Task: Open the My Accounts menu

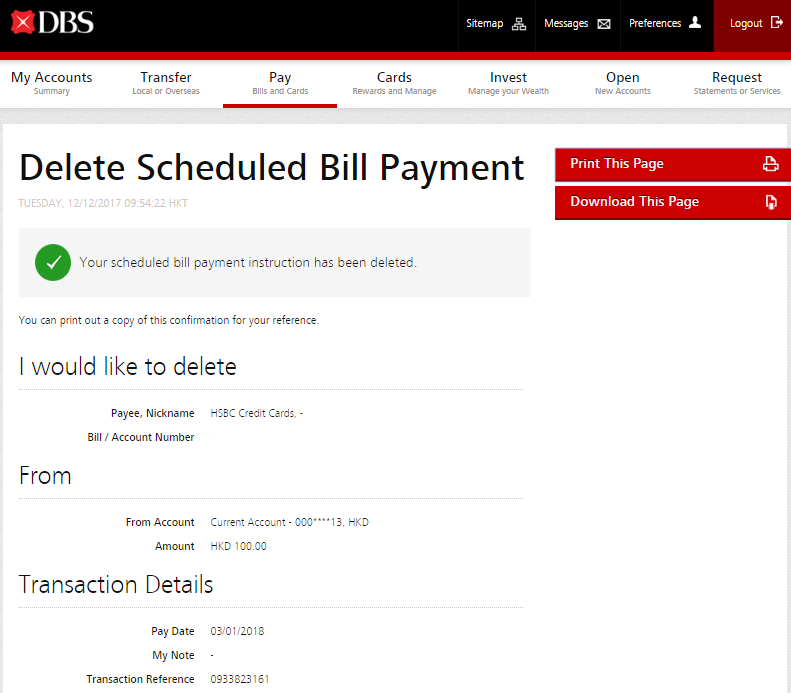Action: [x=52, y=83]
